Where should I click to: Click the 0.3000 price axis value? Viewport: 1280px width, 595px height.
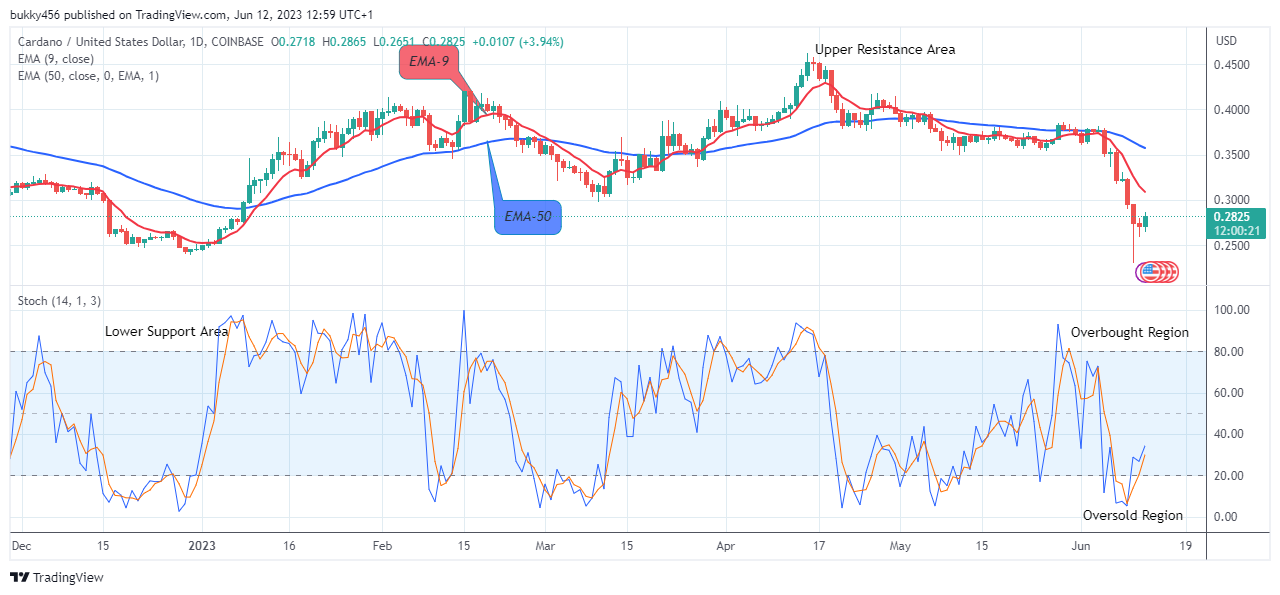[1231, 201]
